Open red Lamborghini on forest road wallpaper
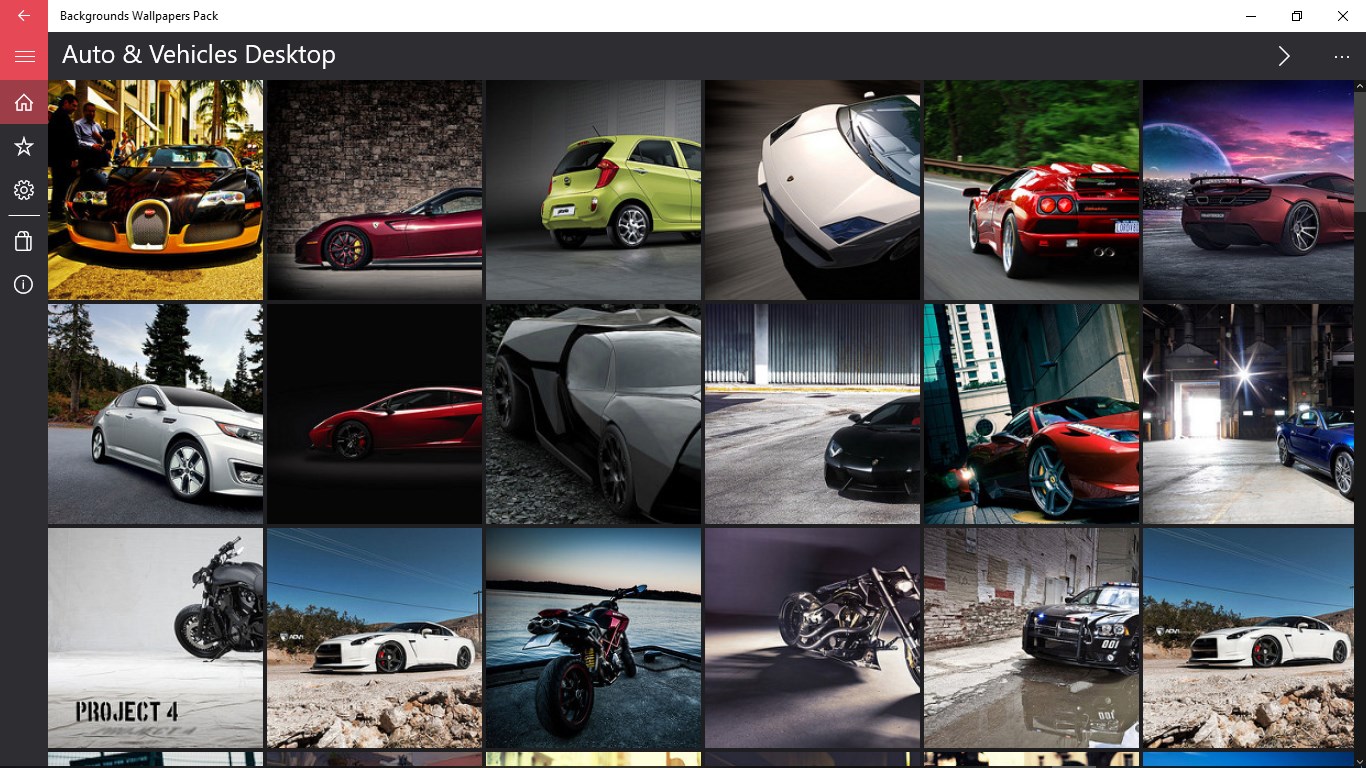This screenshot has height=768, width=1366. 1032,190
